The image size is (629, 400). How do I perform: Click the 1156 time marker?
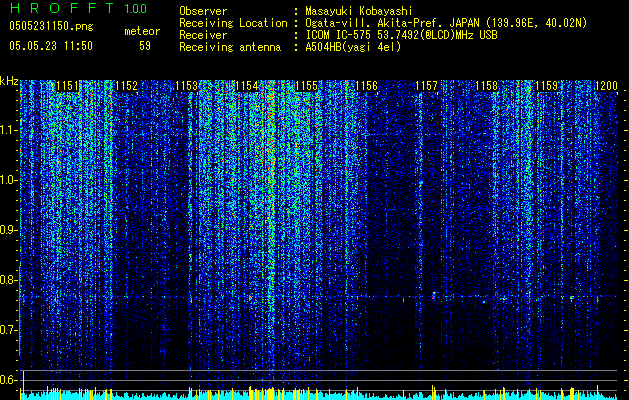pyautogui.click(x=367, y=86)
